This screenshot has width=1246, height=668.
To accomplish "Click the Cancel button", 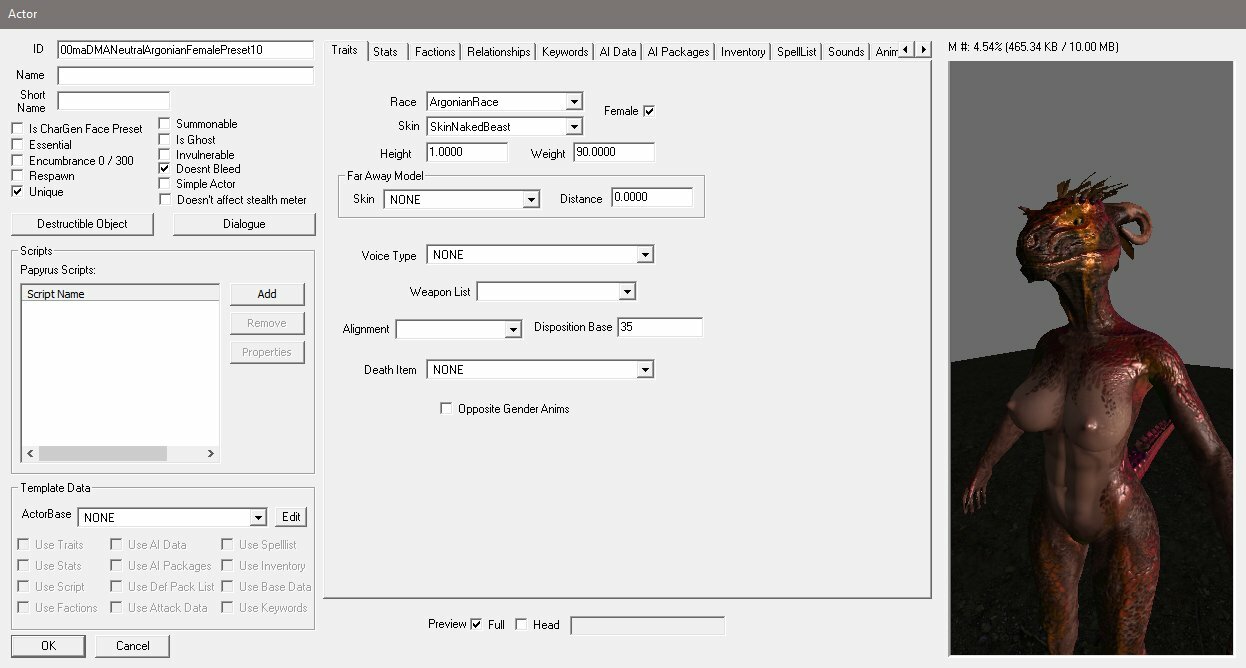I will 133,646.
